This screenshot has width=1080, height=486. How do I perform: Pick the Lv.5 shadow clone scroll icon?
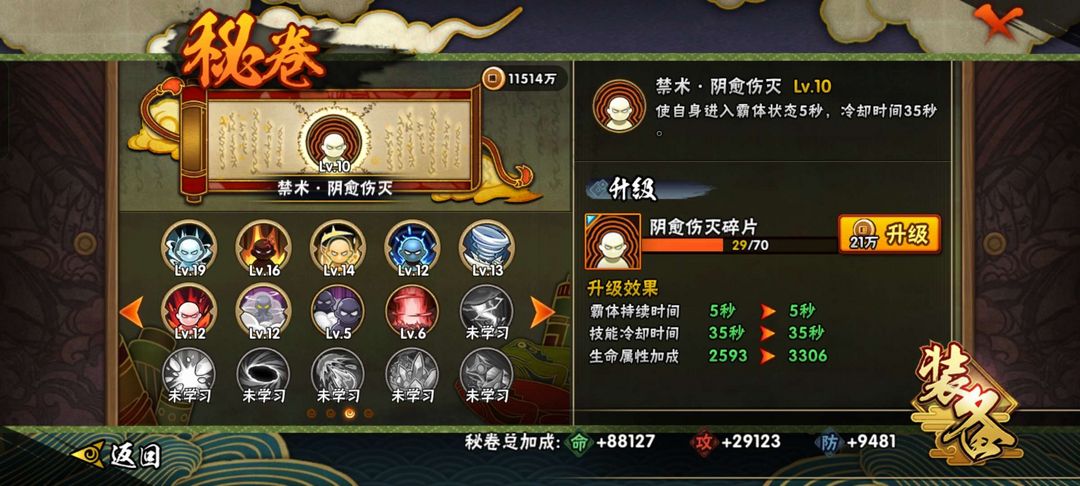[338, 311]
